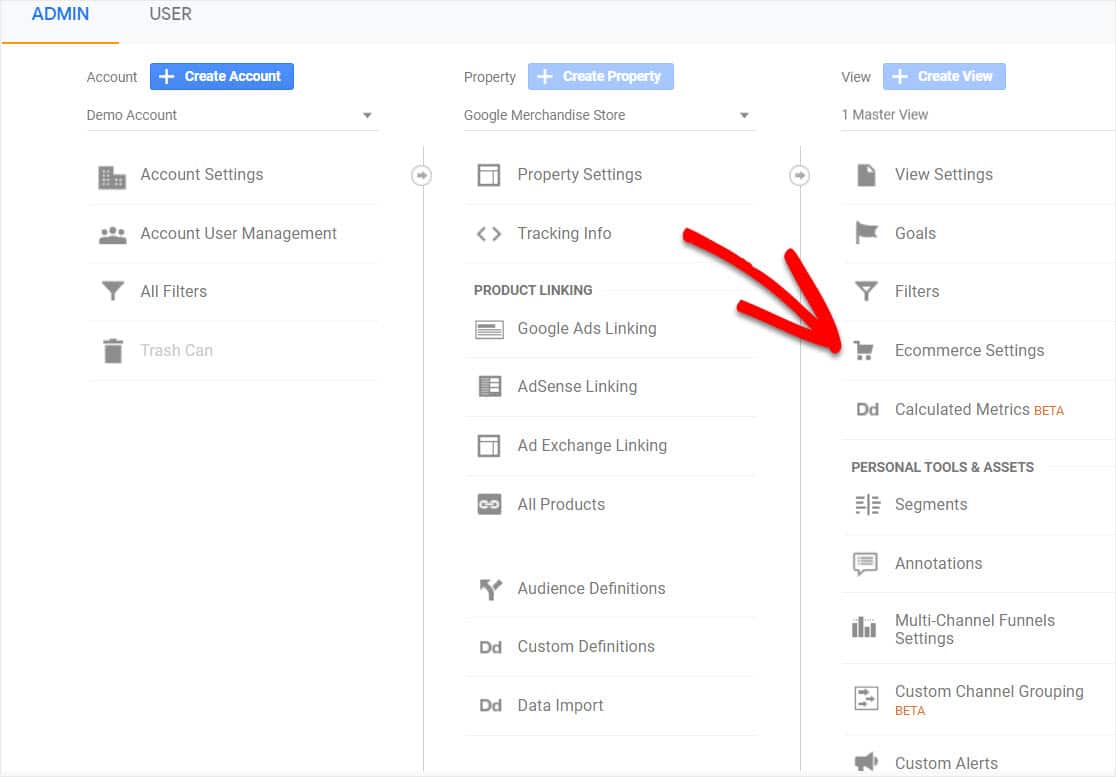Open Google Ads Linking

tap(586, 329)
